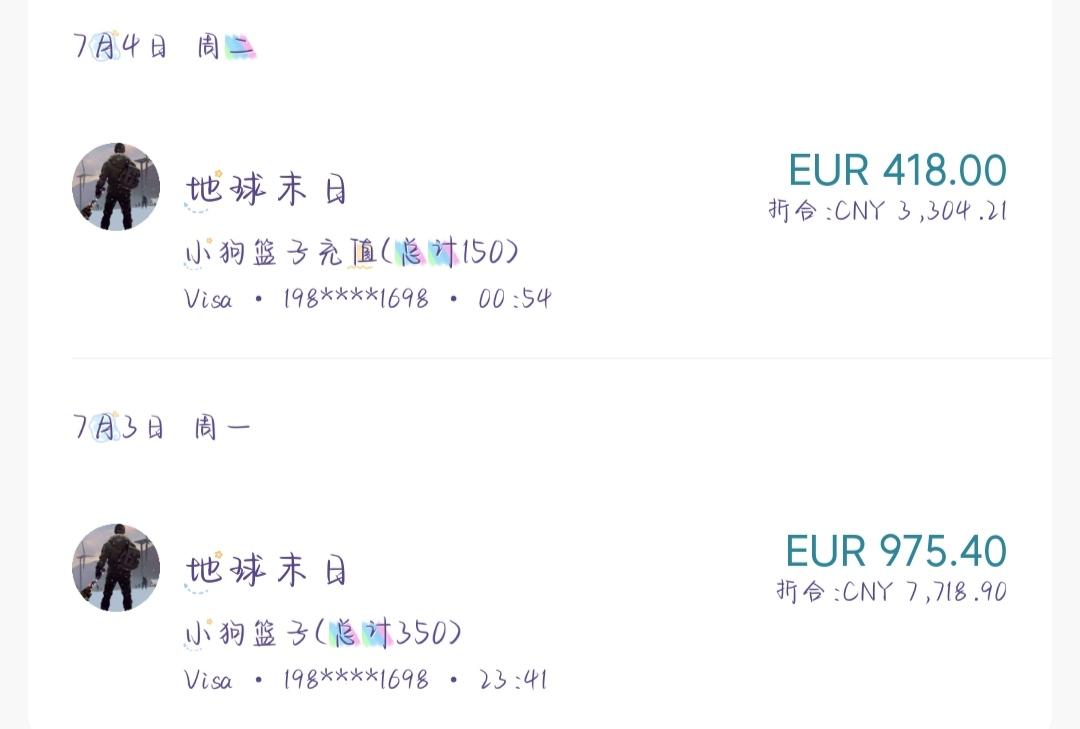The image size is (1080, 729).
Task: Click the Visa label in the 23:41 transaction
Action: (209, 680)
